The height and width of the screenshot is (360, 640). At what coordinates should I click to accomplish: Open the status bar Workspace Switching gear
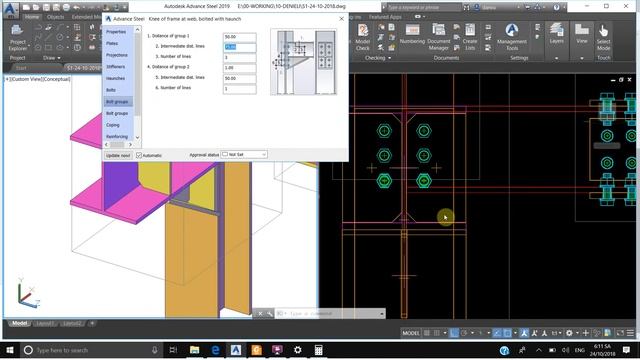coord(569,333)
